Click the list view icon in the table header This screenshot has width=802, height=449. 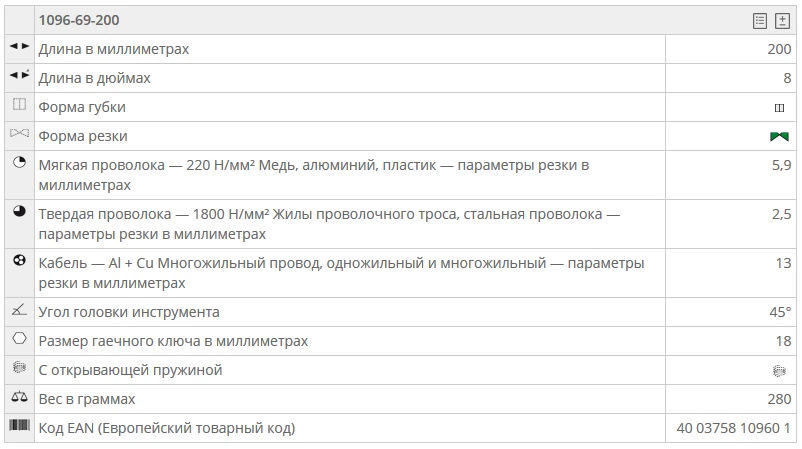[x=760, y=20]
